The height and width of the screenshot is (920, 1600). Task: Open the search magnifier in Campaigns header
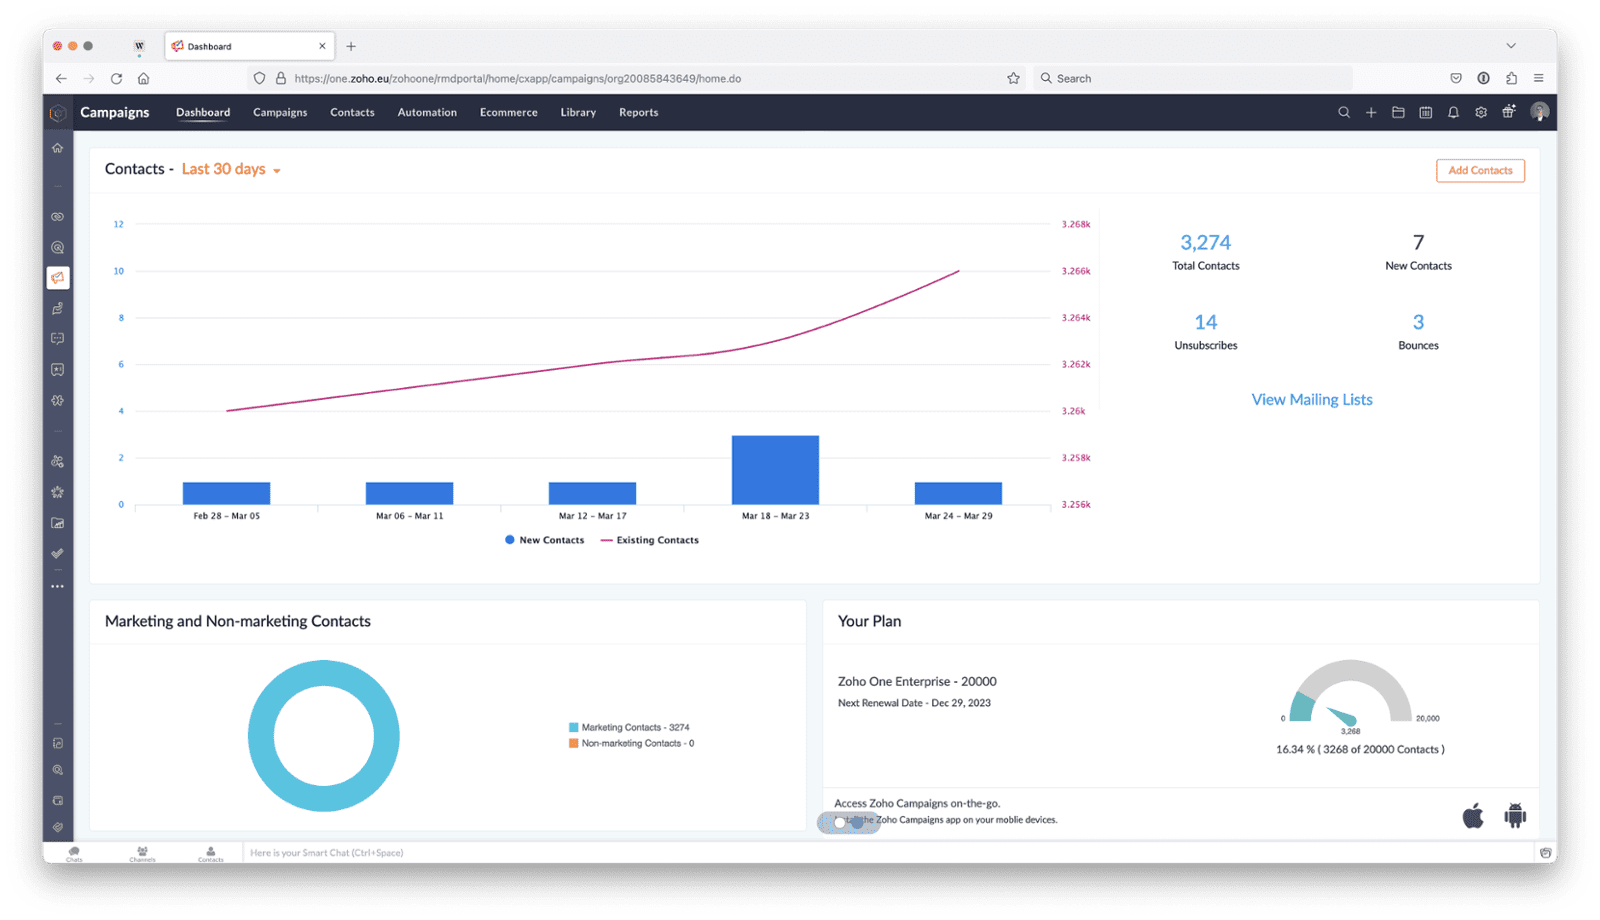[1344, 113]
